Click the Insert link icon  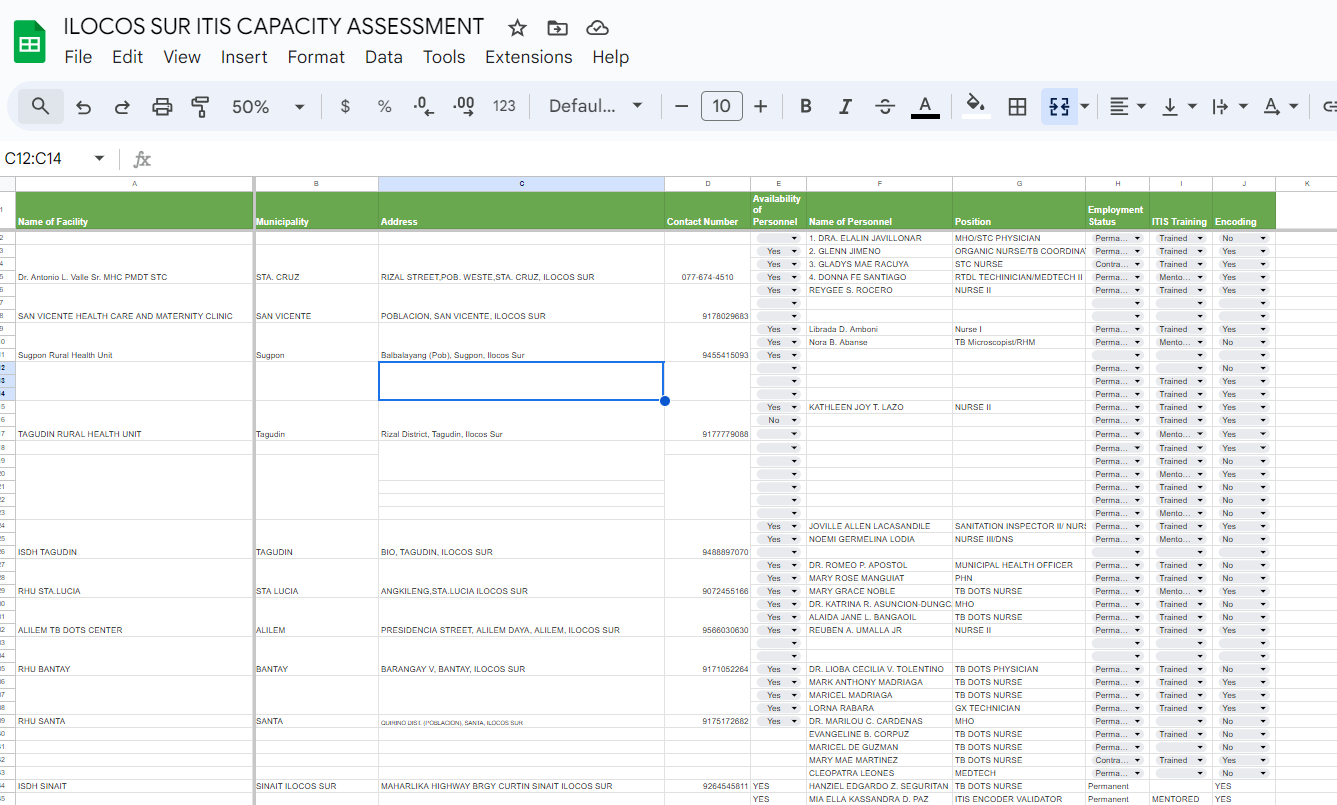point(1329,106)
